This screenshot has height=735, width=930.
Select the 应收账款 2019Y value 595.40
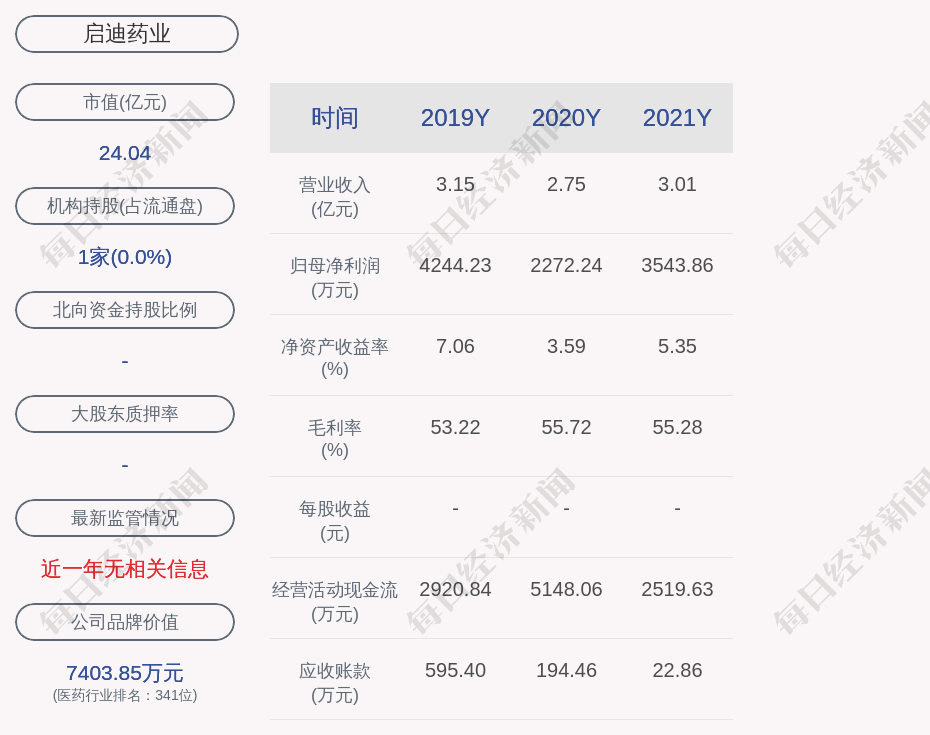point(455,670)
